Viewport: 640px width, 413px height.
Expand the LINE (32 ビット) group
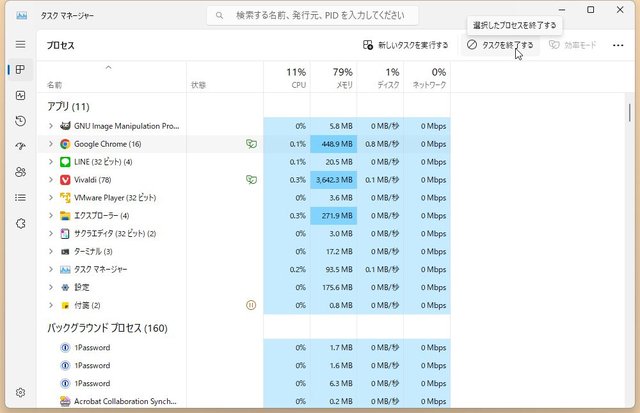pos(51,162)
